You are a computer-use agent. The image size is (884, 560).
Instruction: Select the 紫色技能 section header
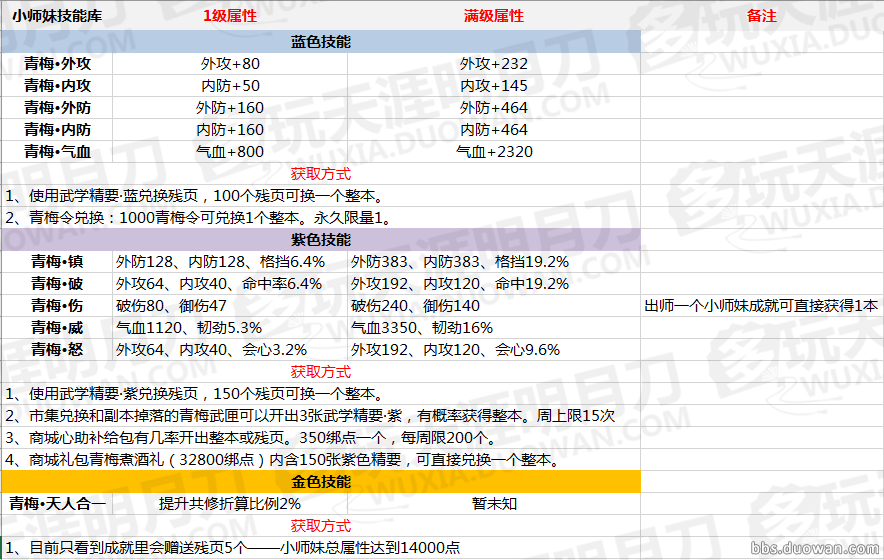click(x=321, y=240)
